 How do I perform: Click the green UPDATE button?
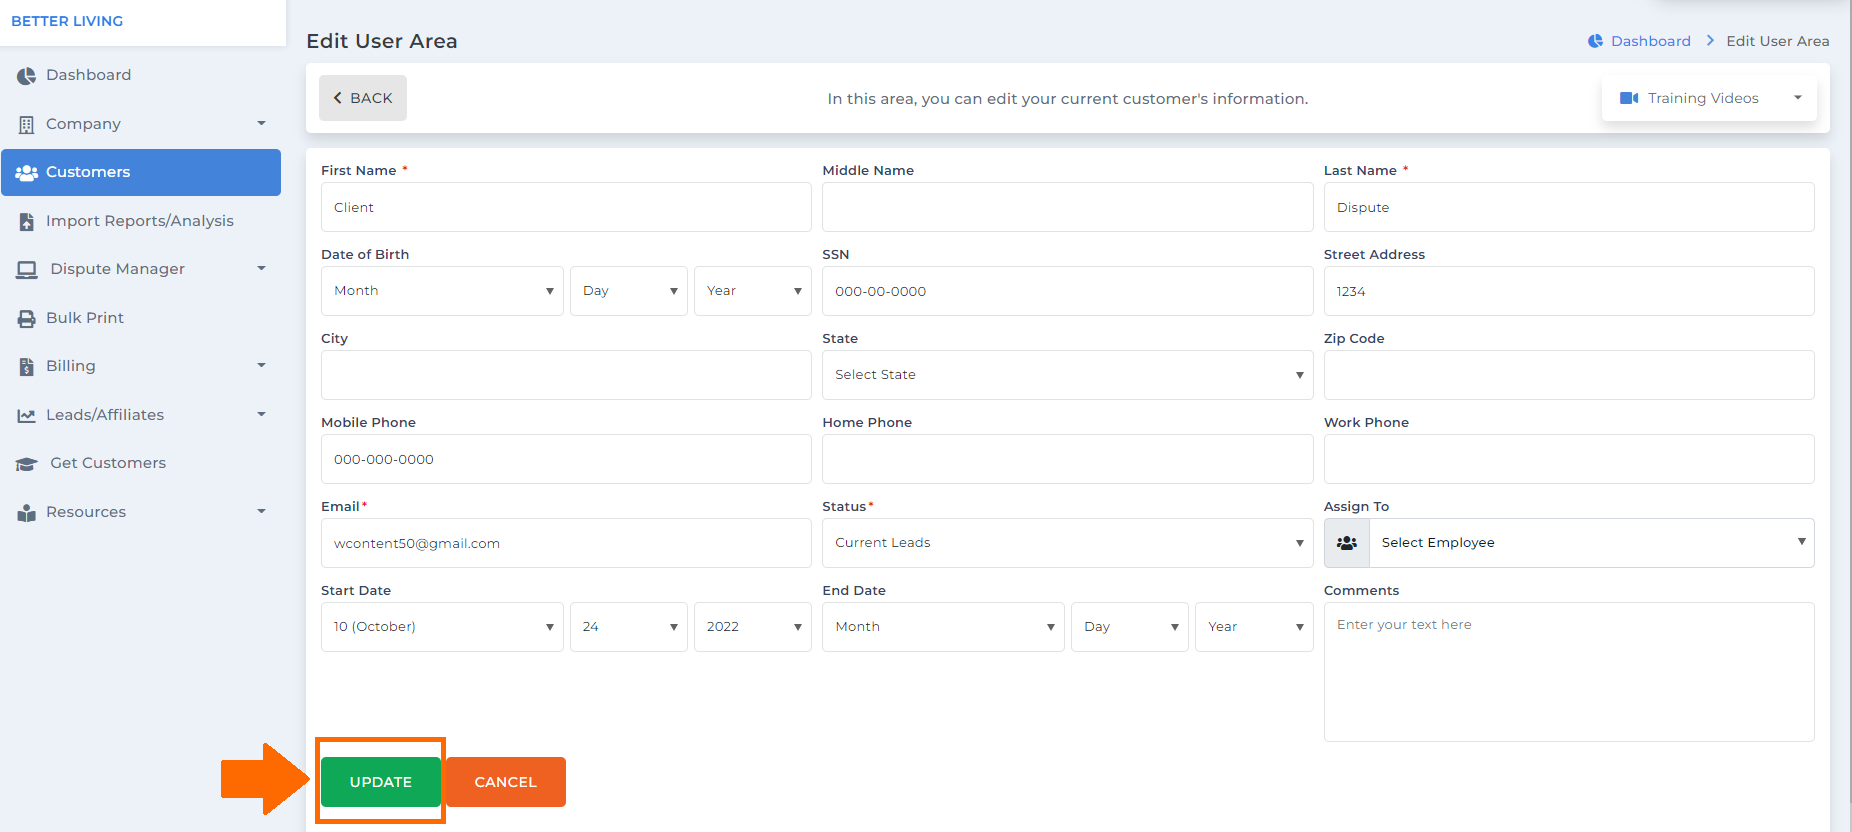tap(381, 782)
